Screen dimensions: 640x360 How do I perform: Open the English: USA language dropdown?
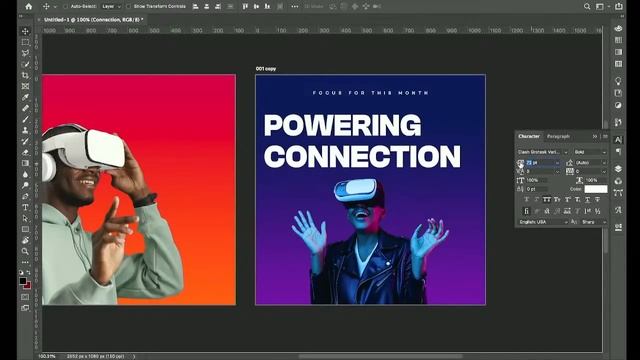click(x=543, y=222)
